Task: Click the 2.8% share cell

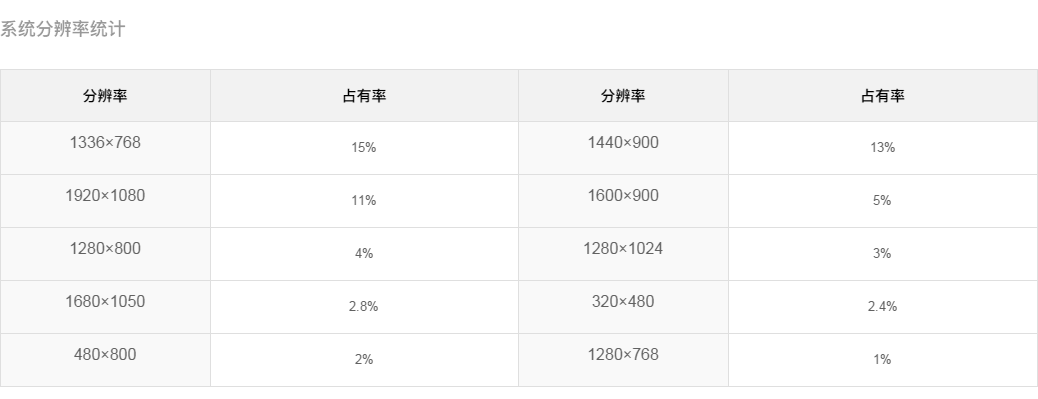Action: click(x=364, y=307)
